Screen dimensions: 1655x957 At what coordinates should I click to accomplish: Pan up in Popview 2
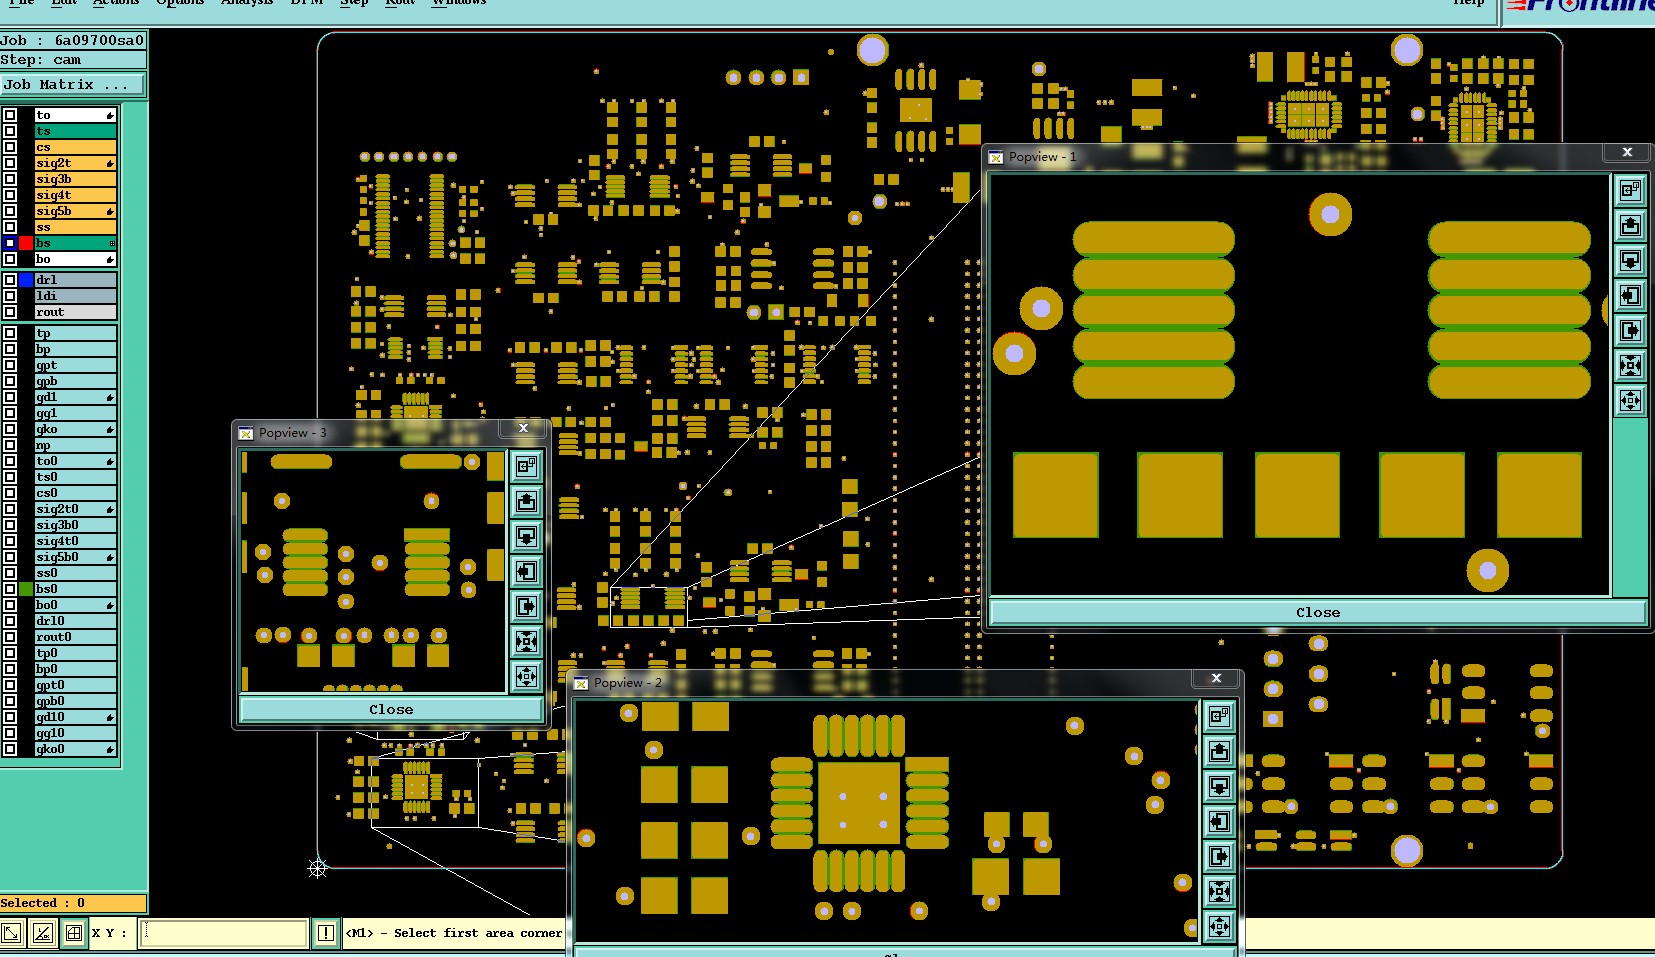(1219, 751)
